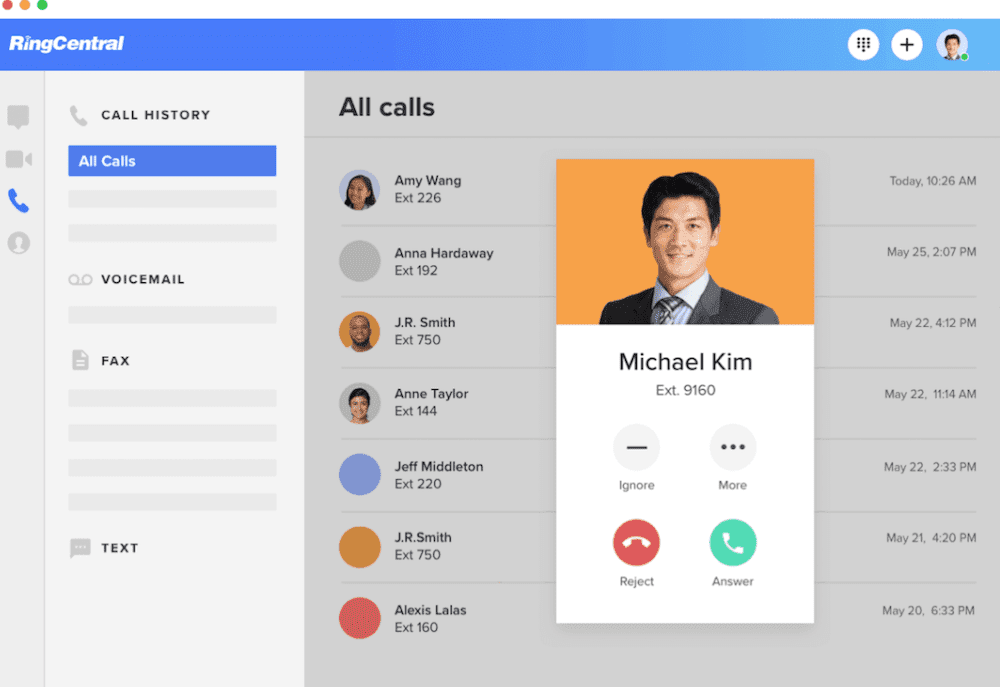Click the Michael Kim caller name
This screenshot has width=1000, height=687.
point(686,362)
